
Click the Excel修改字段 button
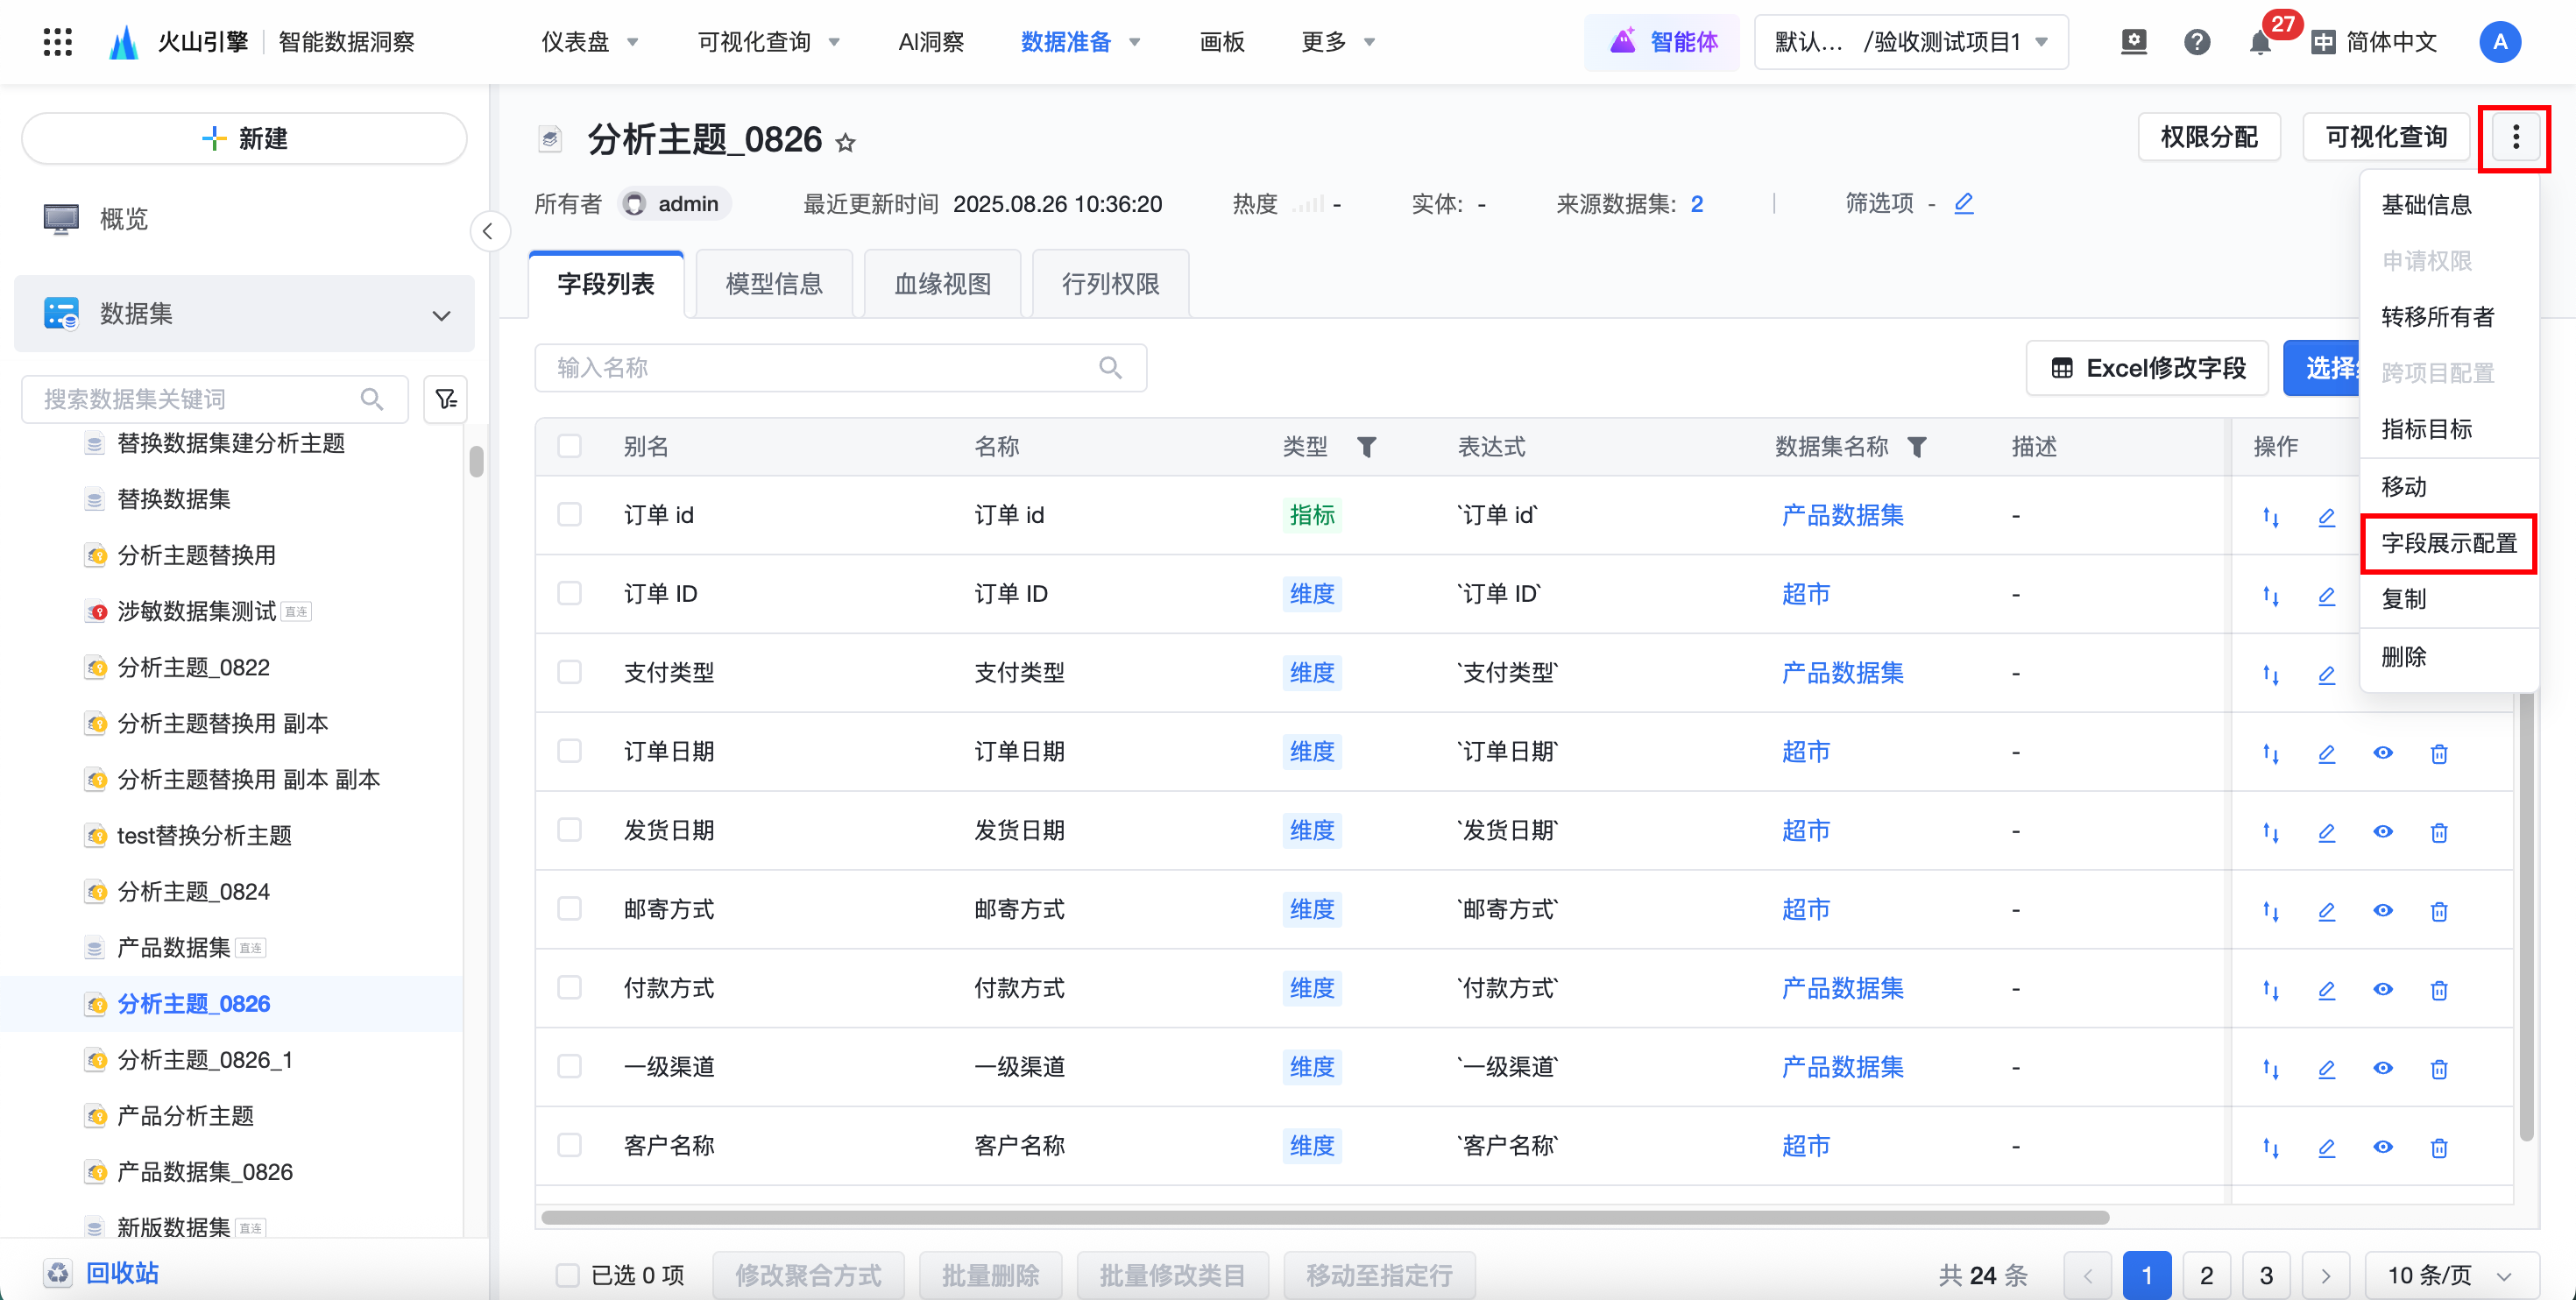2148,368
